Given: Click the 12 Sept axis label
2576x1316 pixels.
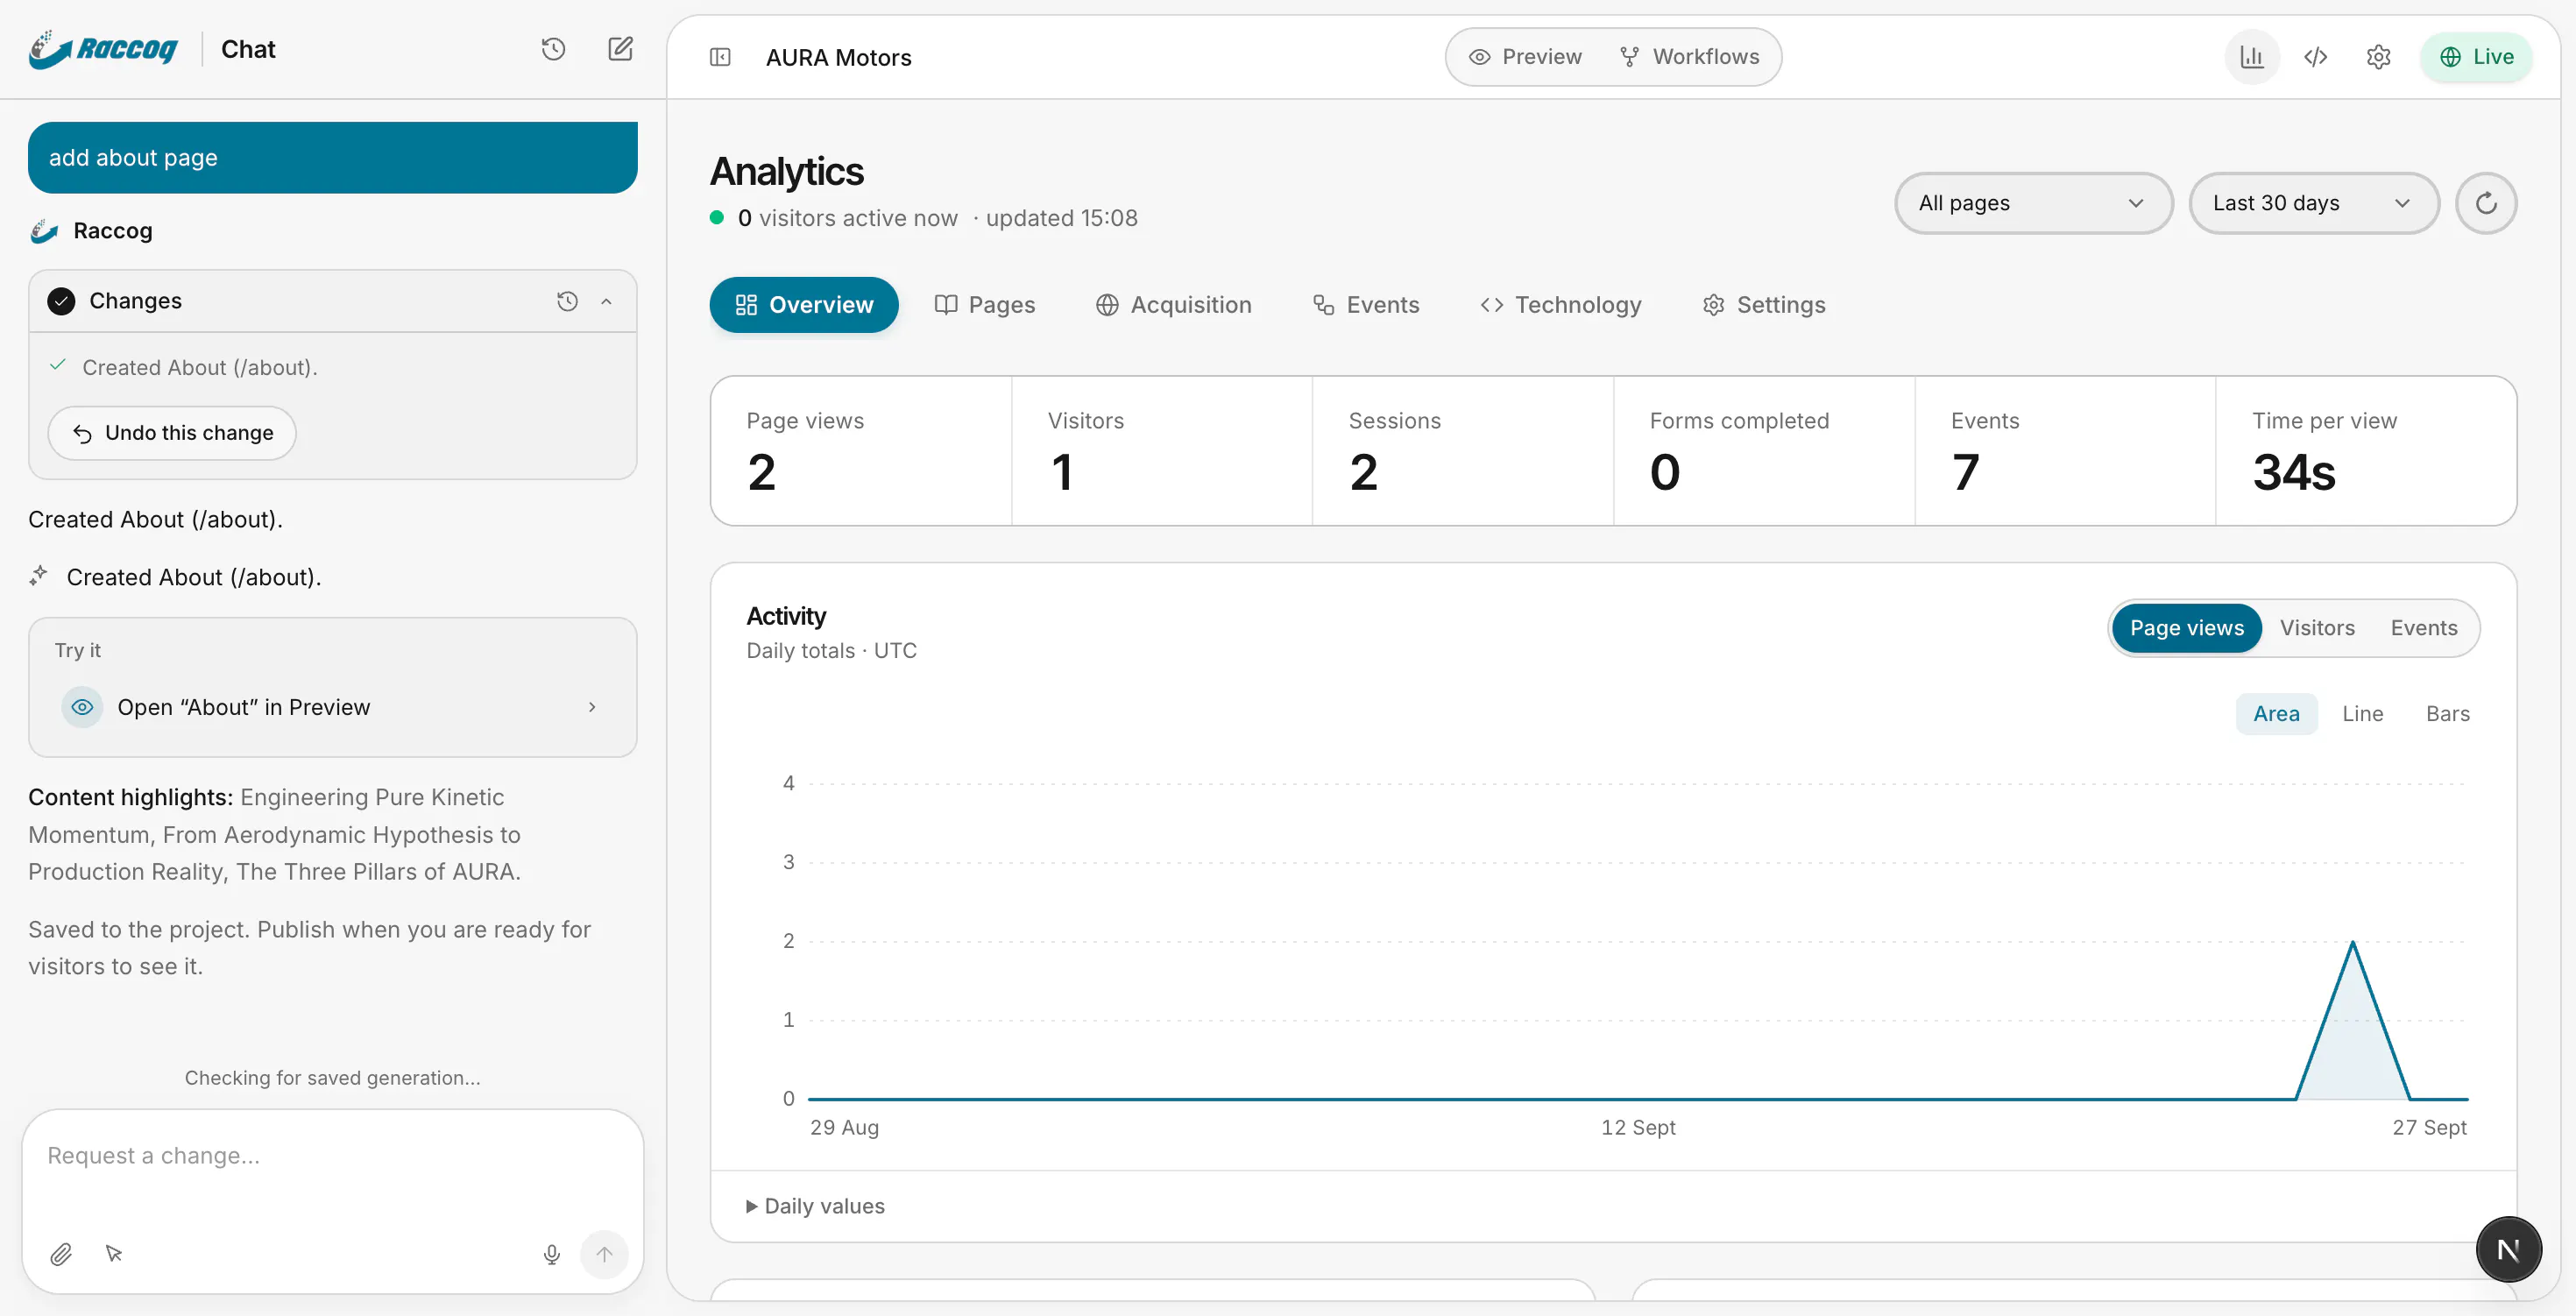Looking at the screenshot, I should click(x=1638, y=1127).
